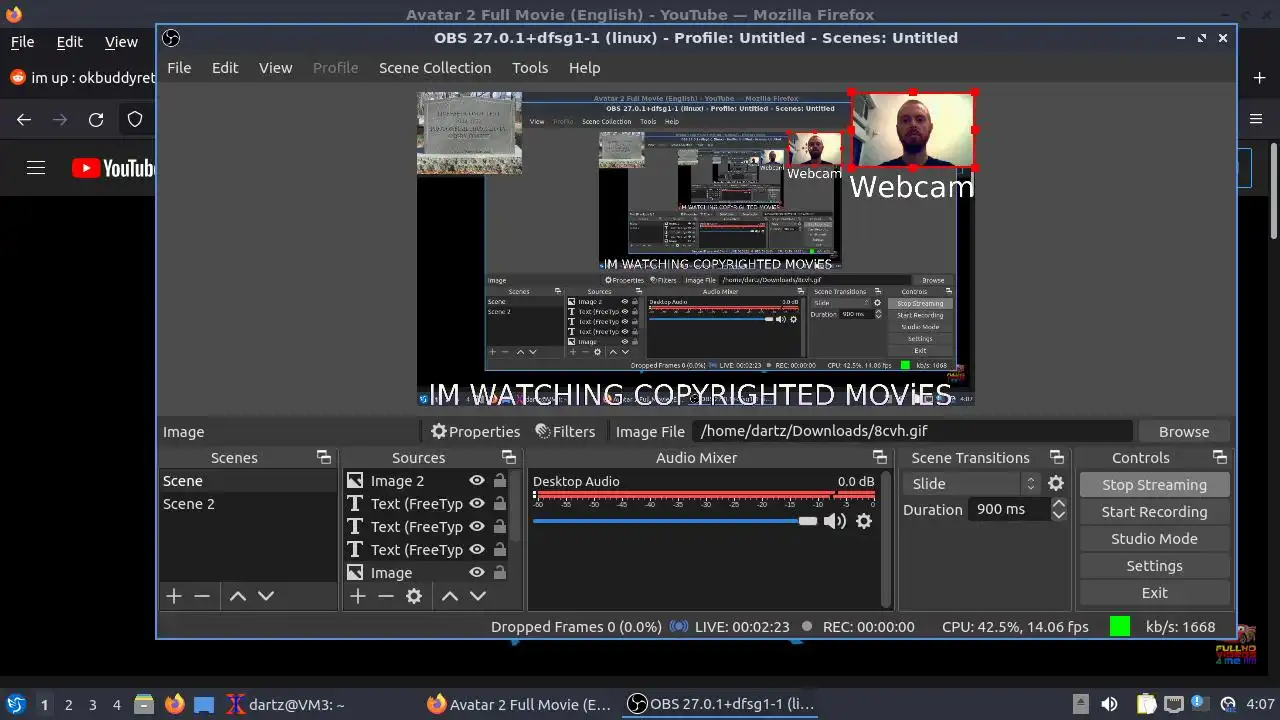Click the Duration 900 ms field
Image resolution: width=1280 pixels, height=720 pixels.
pos(1007,510)
